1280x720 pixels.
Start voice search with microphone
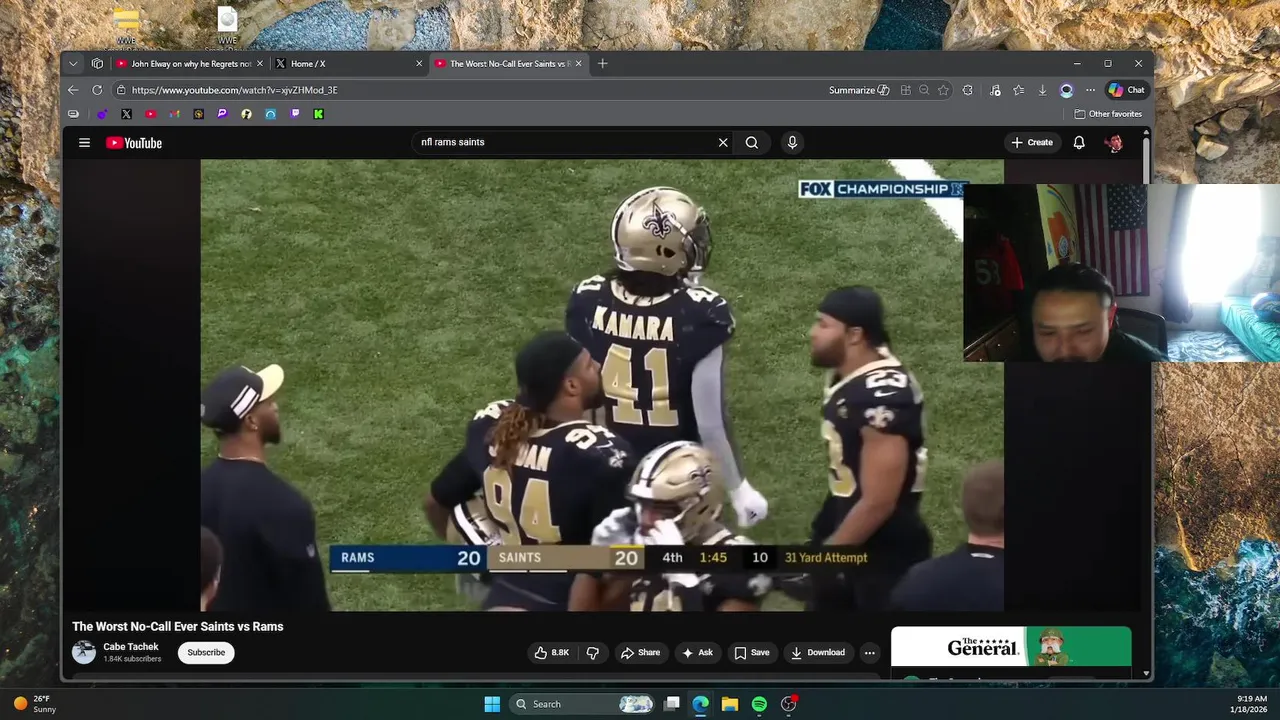pyautogui.click(x=792, y=143)
